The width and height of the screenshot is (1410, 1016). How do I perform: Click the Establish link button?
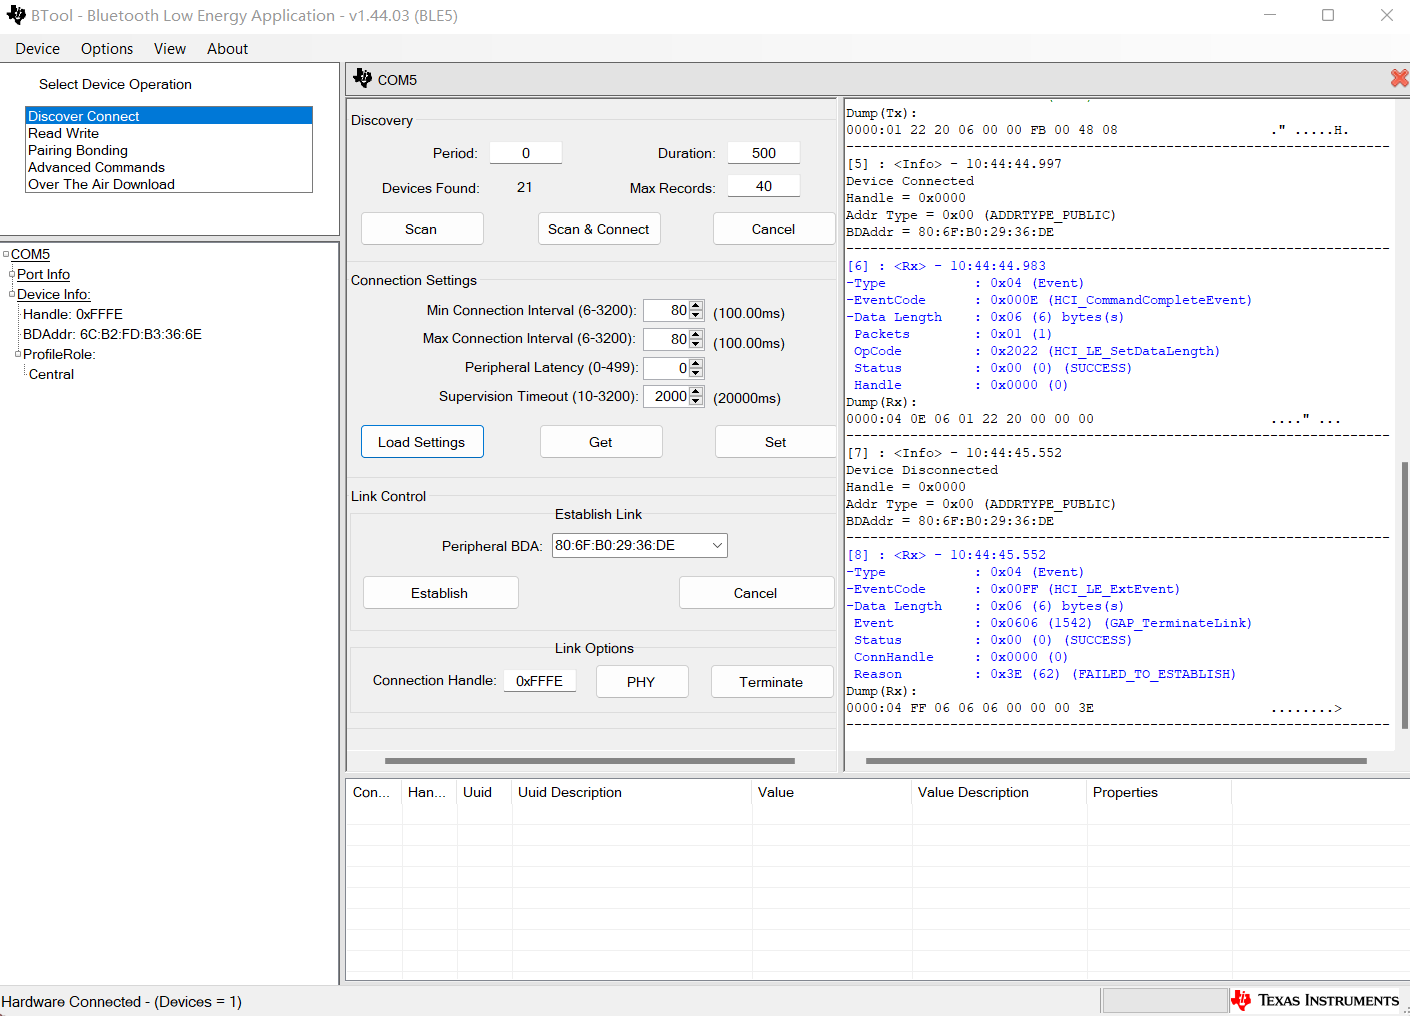440,593
